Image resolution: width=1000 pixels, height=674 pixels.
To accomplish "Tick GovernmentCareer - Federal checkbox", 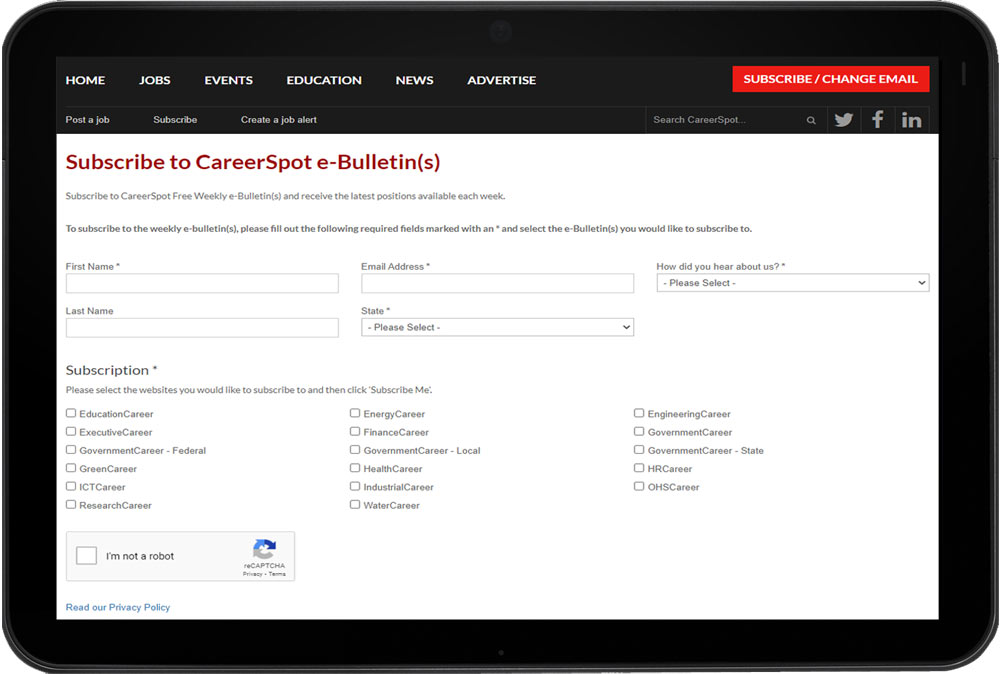I will click(71, 450).
